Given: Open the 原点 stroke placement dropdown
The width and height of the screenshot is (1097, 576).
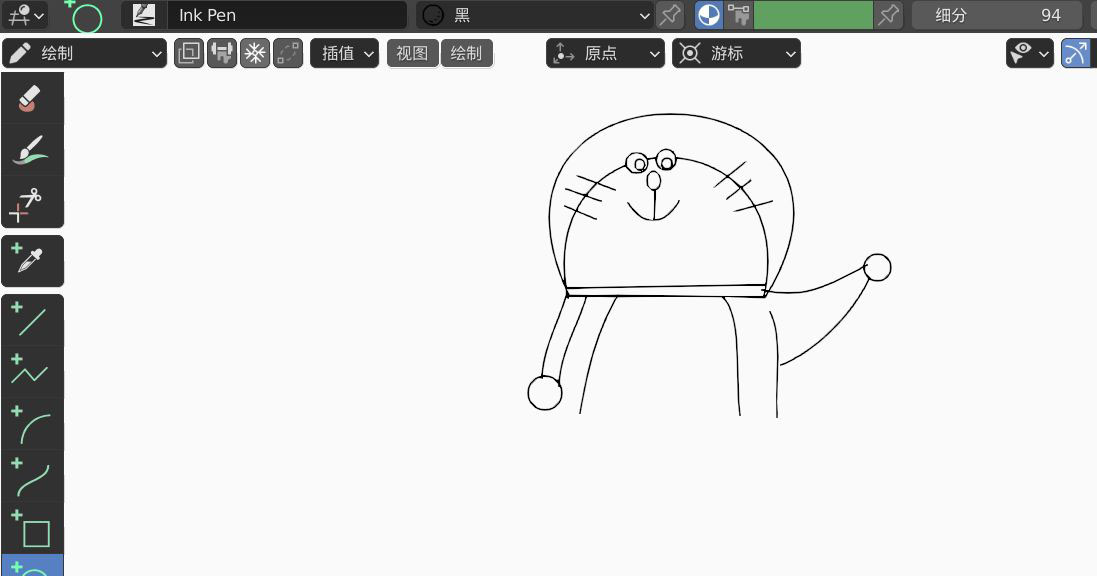Looking at the screenshot, I should click(x=605, y=53).
